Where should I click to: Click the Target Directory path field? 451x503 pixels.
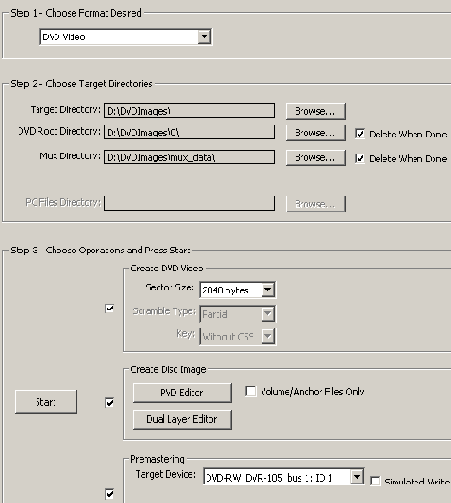point(189,111)
